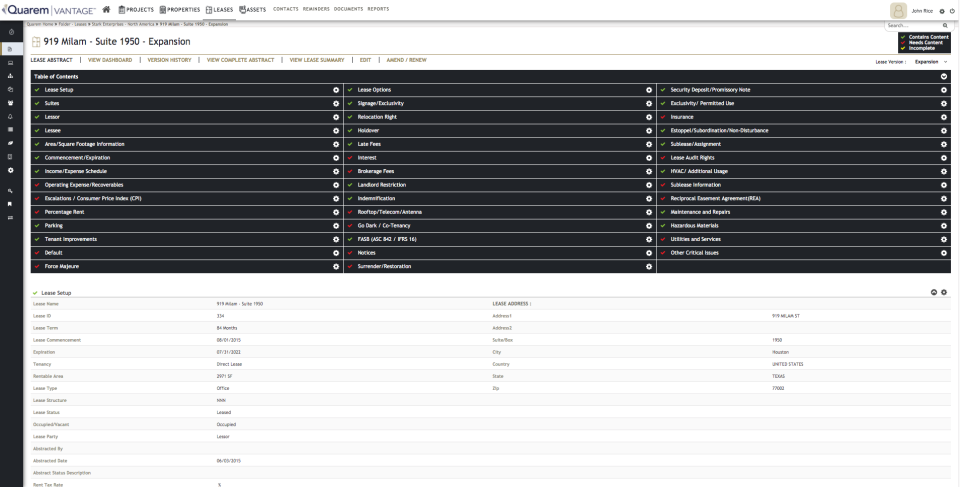Click 'Quarem Home' breadcrumb
This screenshot has width=960, height=487.
pyautogui.click(x=40, y=24)
